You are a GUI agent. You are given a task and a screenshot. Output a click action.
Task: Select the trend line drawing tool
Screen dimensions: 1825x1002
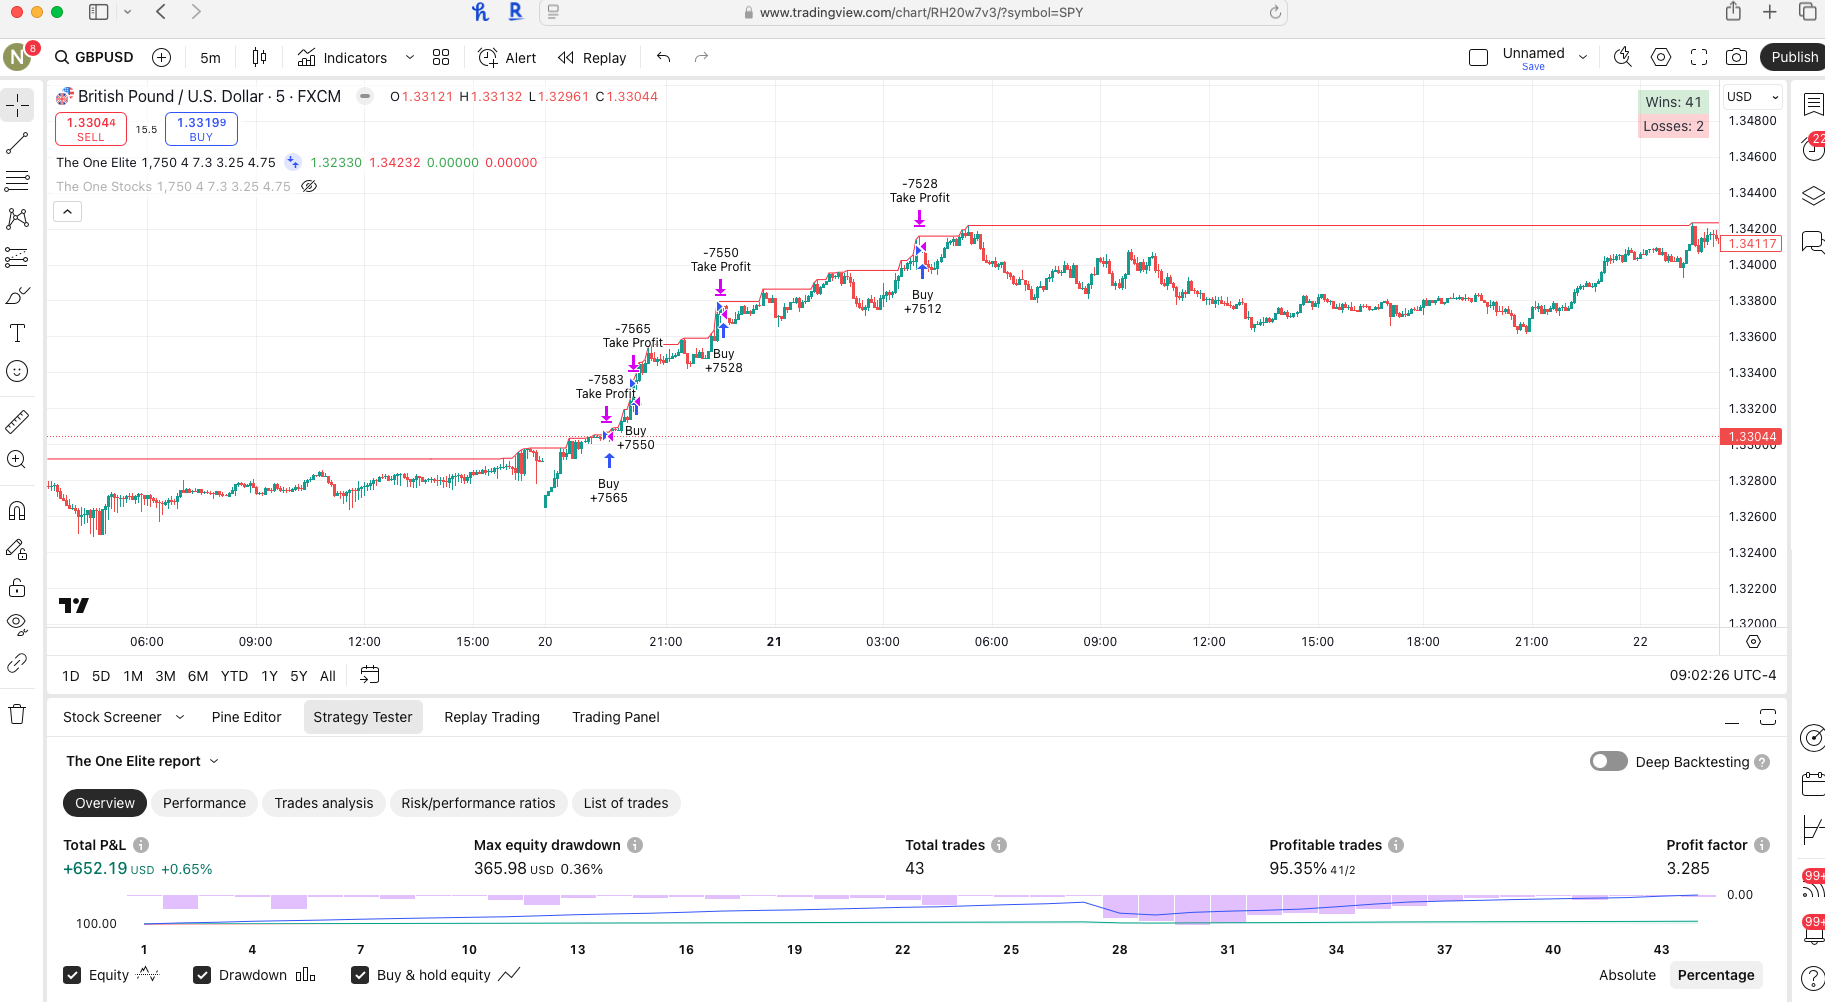[17, 143]
